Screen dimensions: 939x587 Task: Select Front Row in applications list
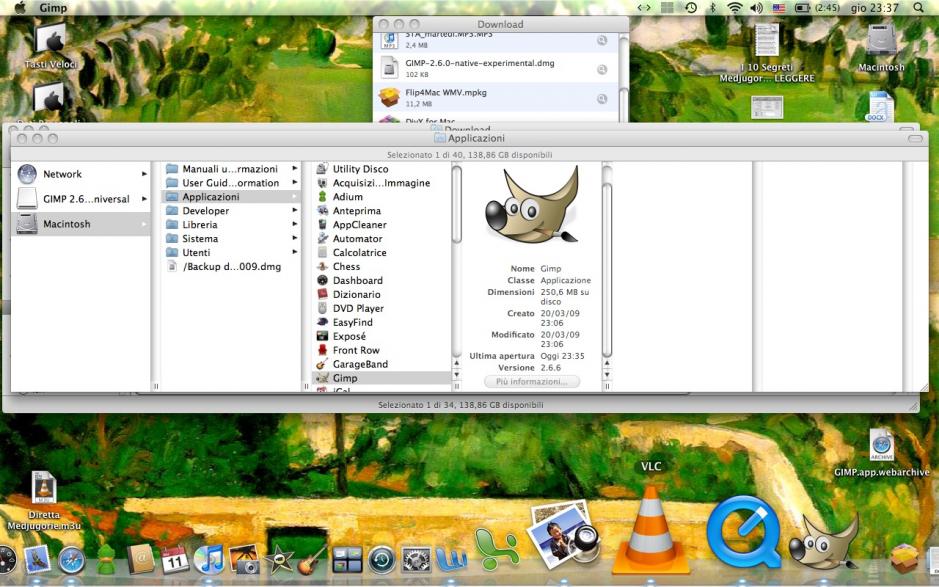pos(381,350)
